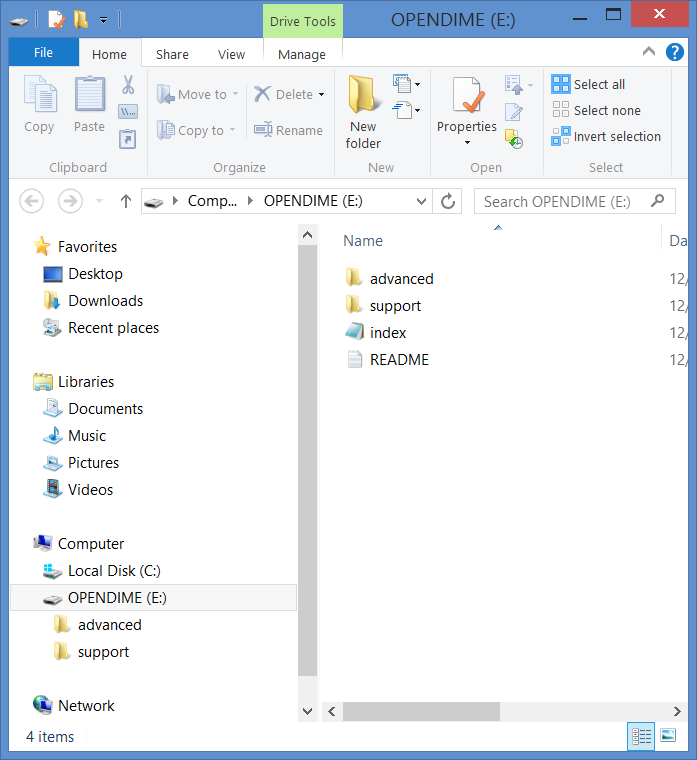The height and width of the screenshot is (760, 697).
Task: Click the Refresh icon beside address bar
Action: point(448,201)
